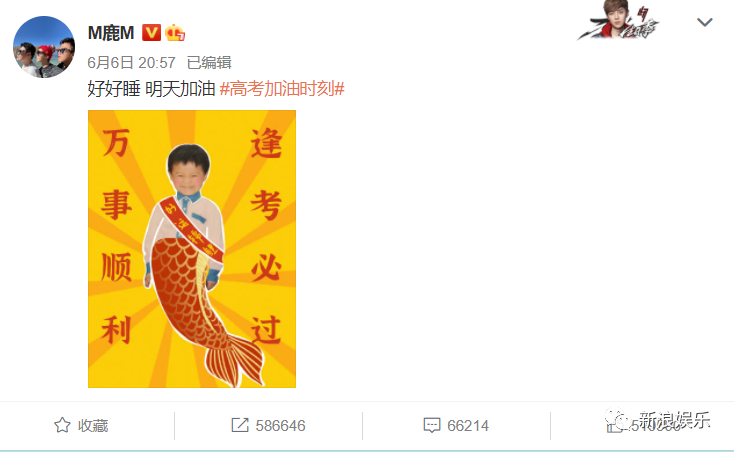Click the star favorite icon
Viewport: 734px width, 452px height.
62,425
